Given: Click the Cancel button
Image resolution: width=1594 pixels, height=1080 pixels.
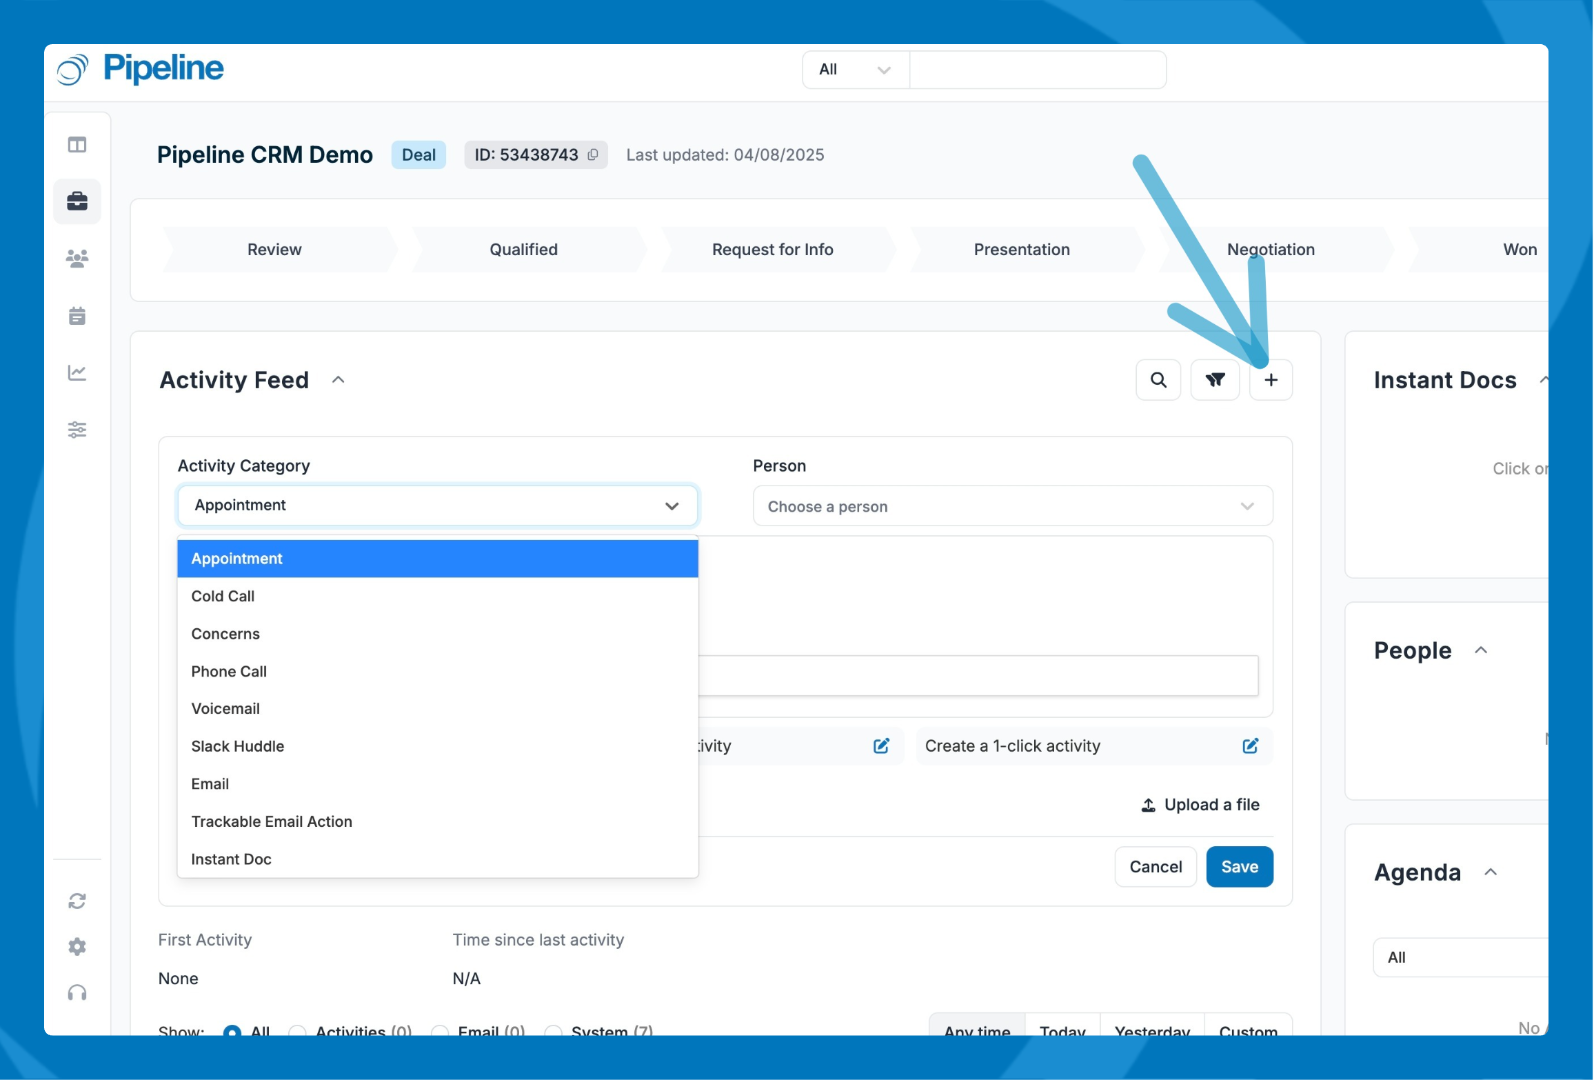Looking at the screenshot, I should 1156,867.
